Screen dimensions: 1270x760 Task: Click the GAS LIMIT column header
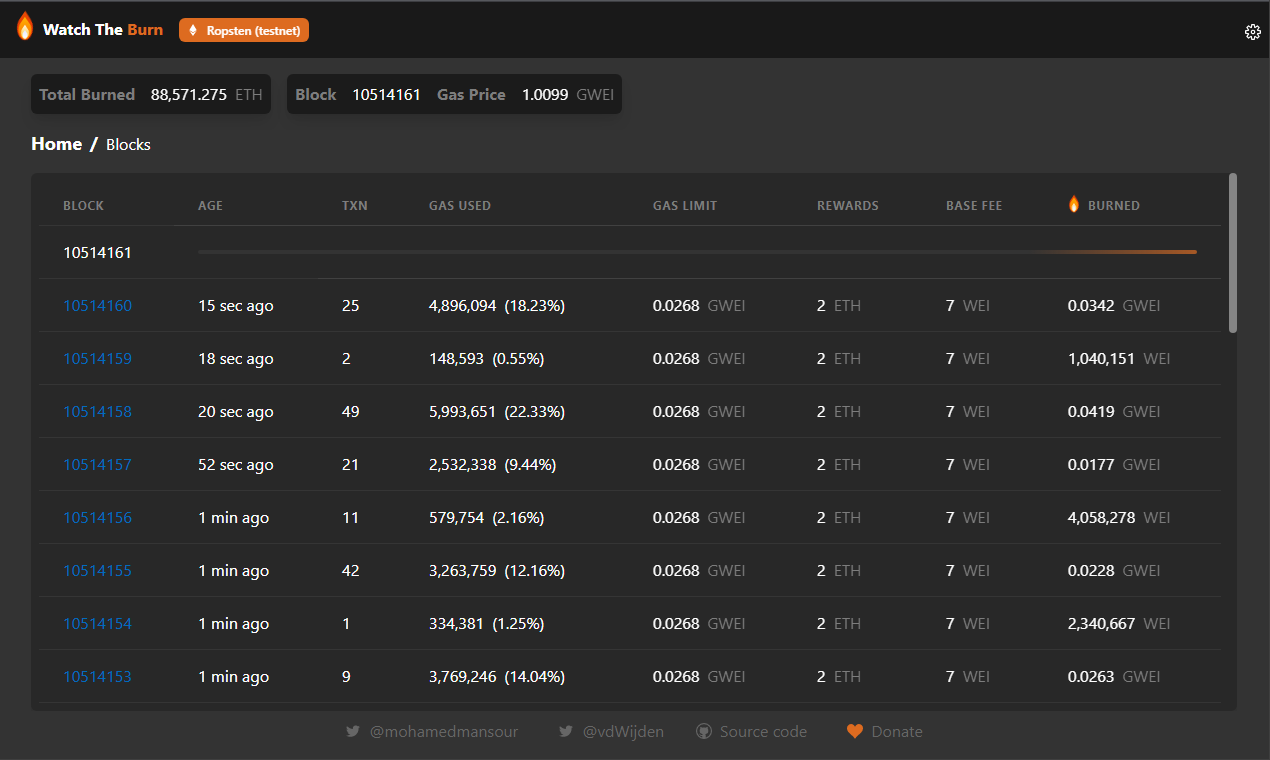coord(685,205)
